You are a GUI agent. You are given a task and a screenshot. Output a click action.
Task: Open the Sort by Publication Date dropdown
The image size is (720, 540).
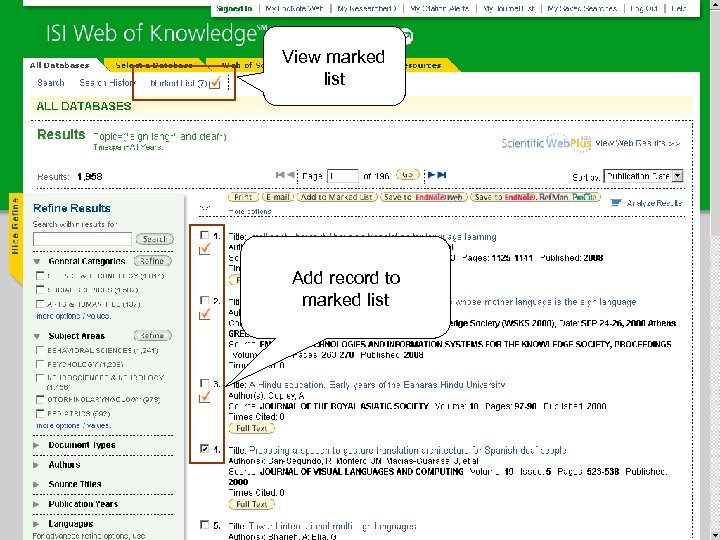[643, 176]
